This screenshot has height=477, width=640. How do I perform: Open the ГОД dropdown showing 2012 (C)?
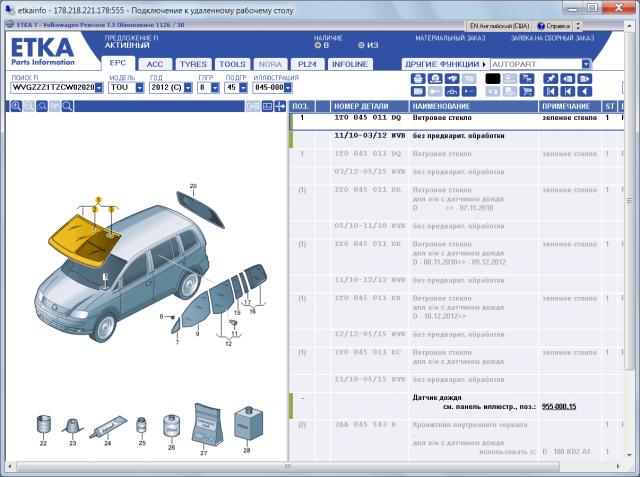pyautogui.click(x=188, y=87)
